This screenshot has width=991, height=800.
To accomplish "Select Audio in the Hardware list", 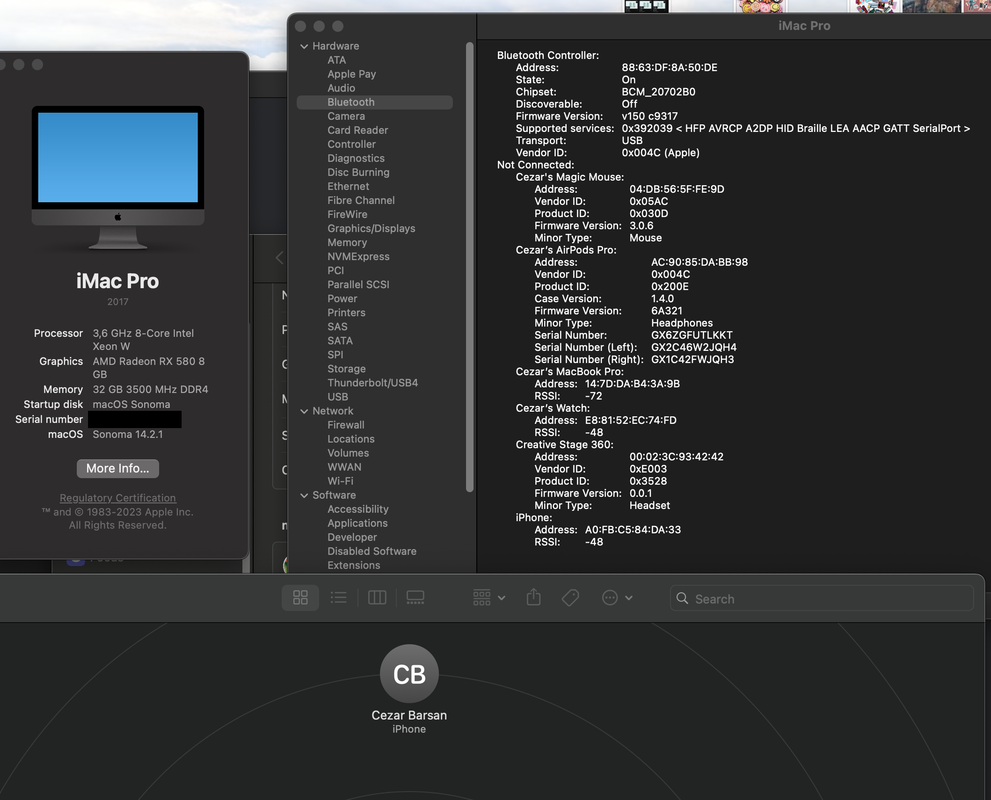I will coord(341,88).
